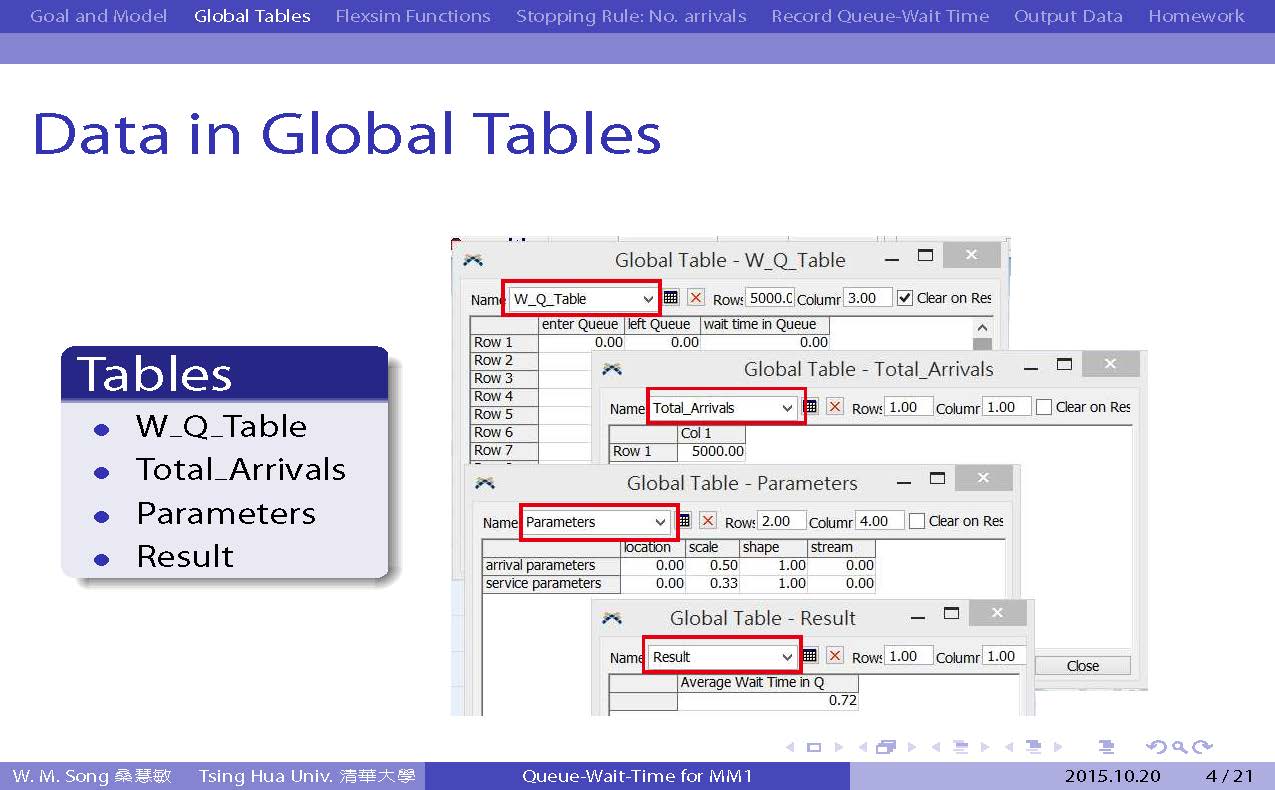The image size is (1275, 790).
Task: Open the Output Data section in header
Action: [x=1068, y=16]
